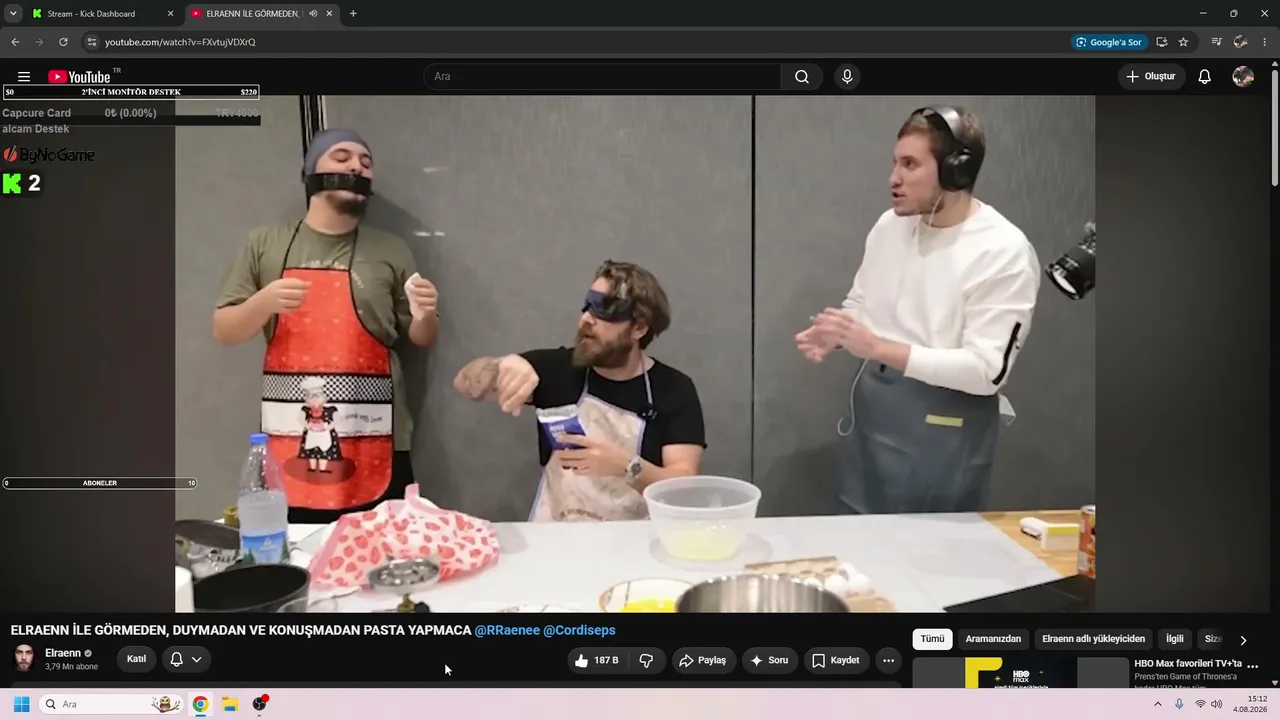
Task: Open the YouTube notifications bell
Action: (1205, 77)
